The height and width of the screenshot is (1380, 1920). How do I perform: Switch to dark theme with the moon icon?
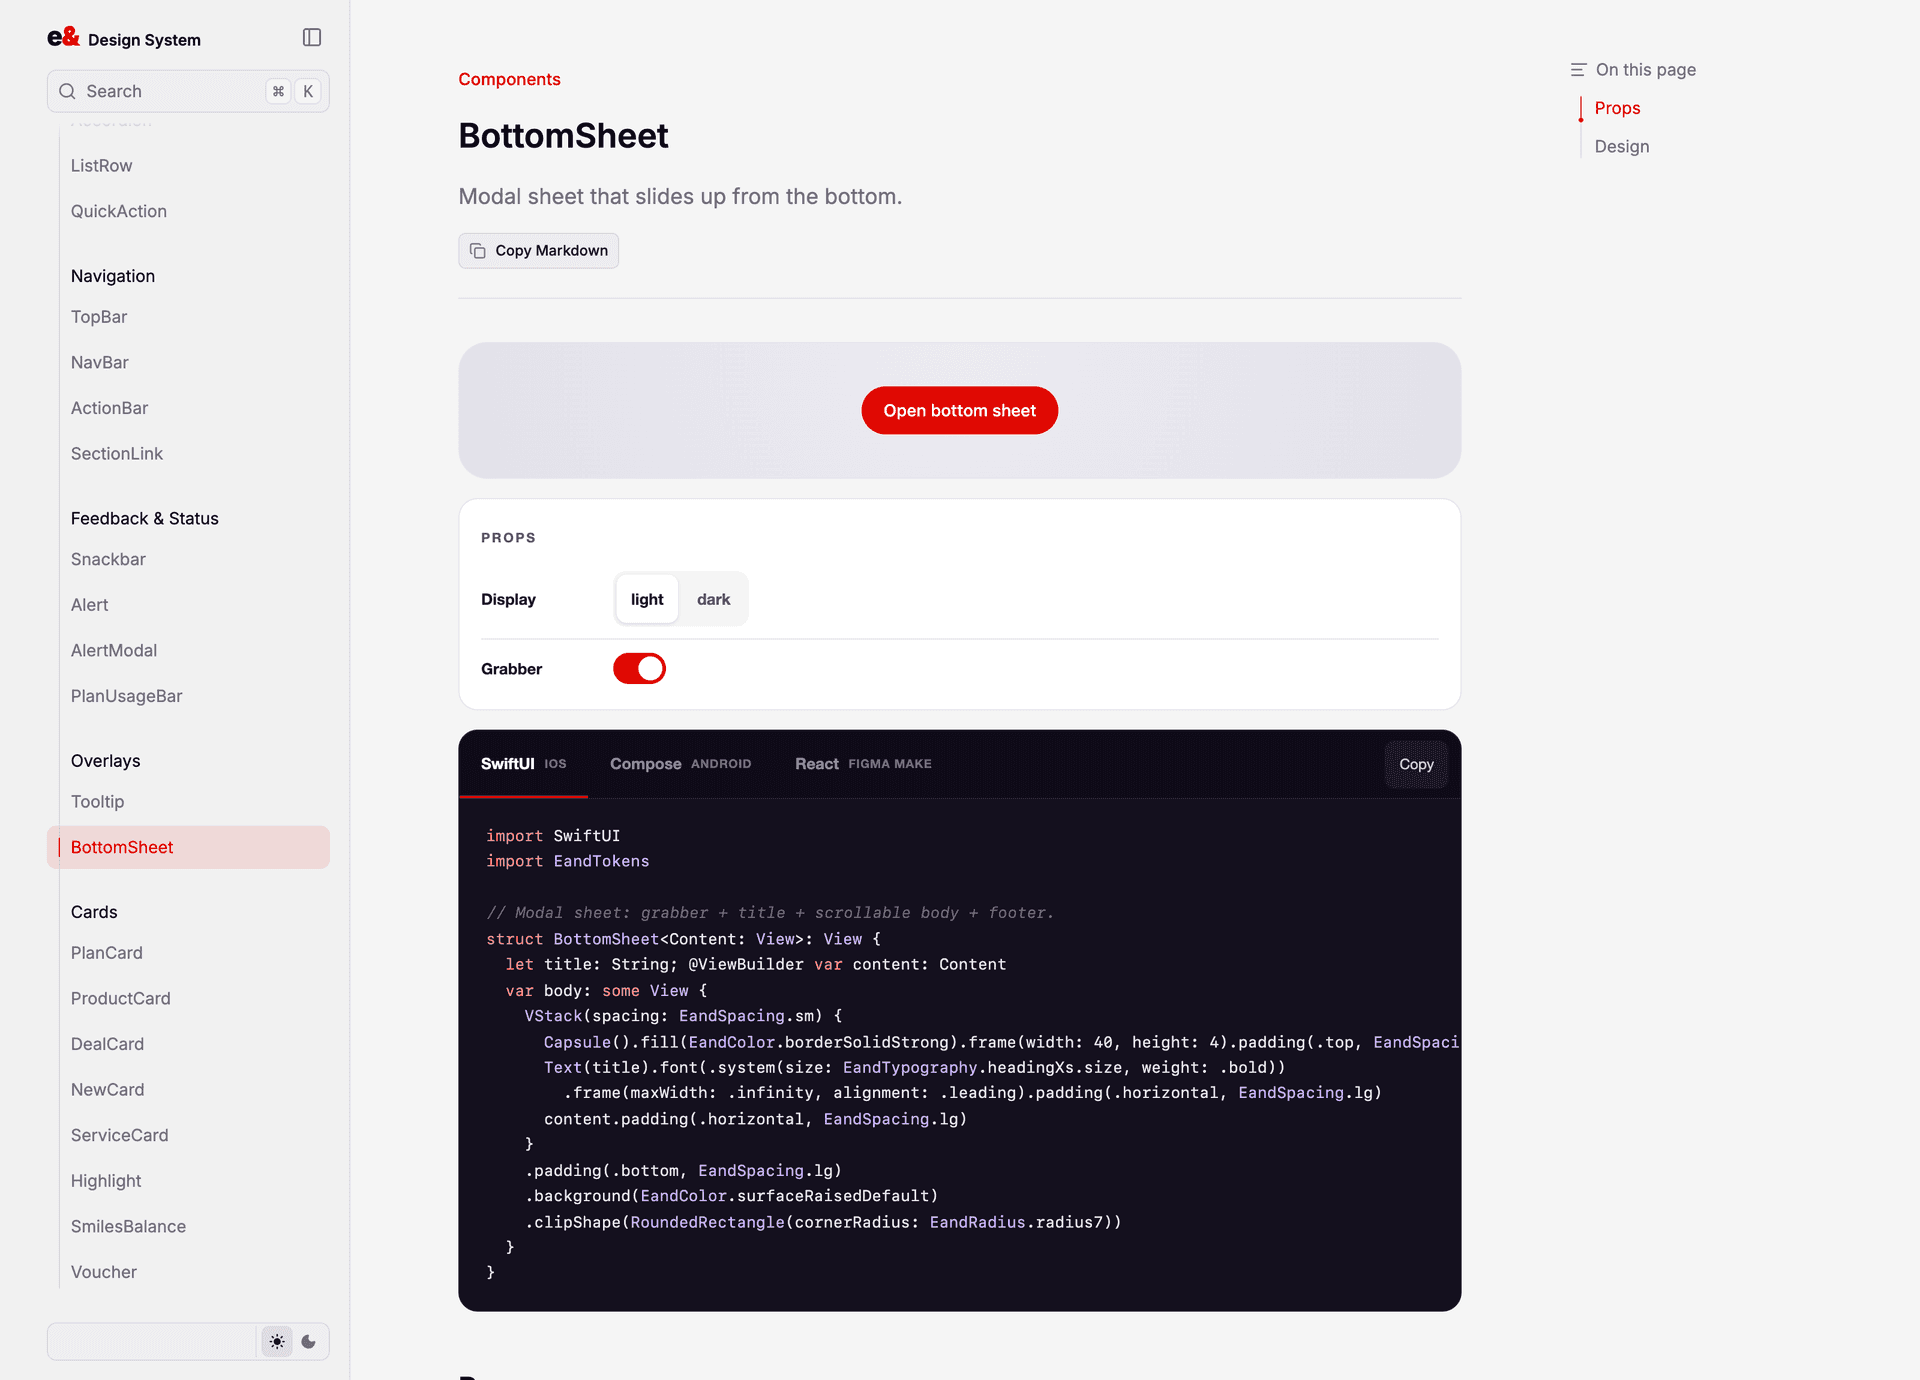tap(309, 1342)
